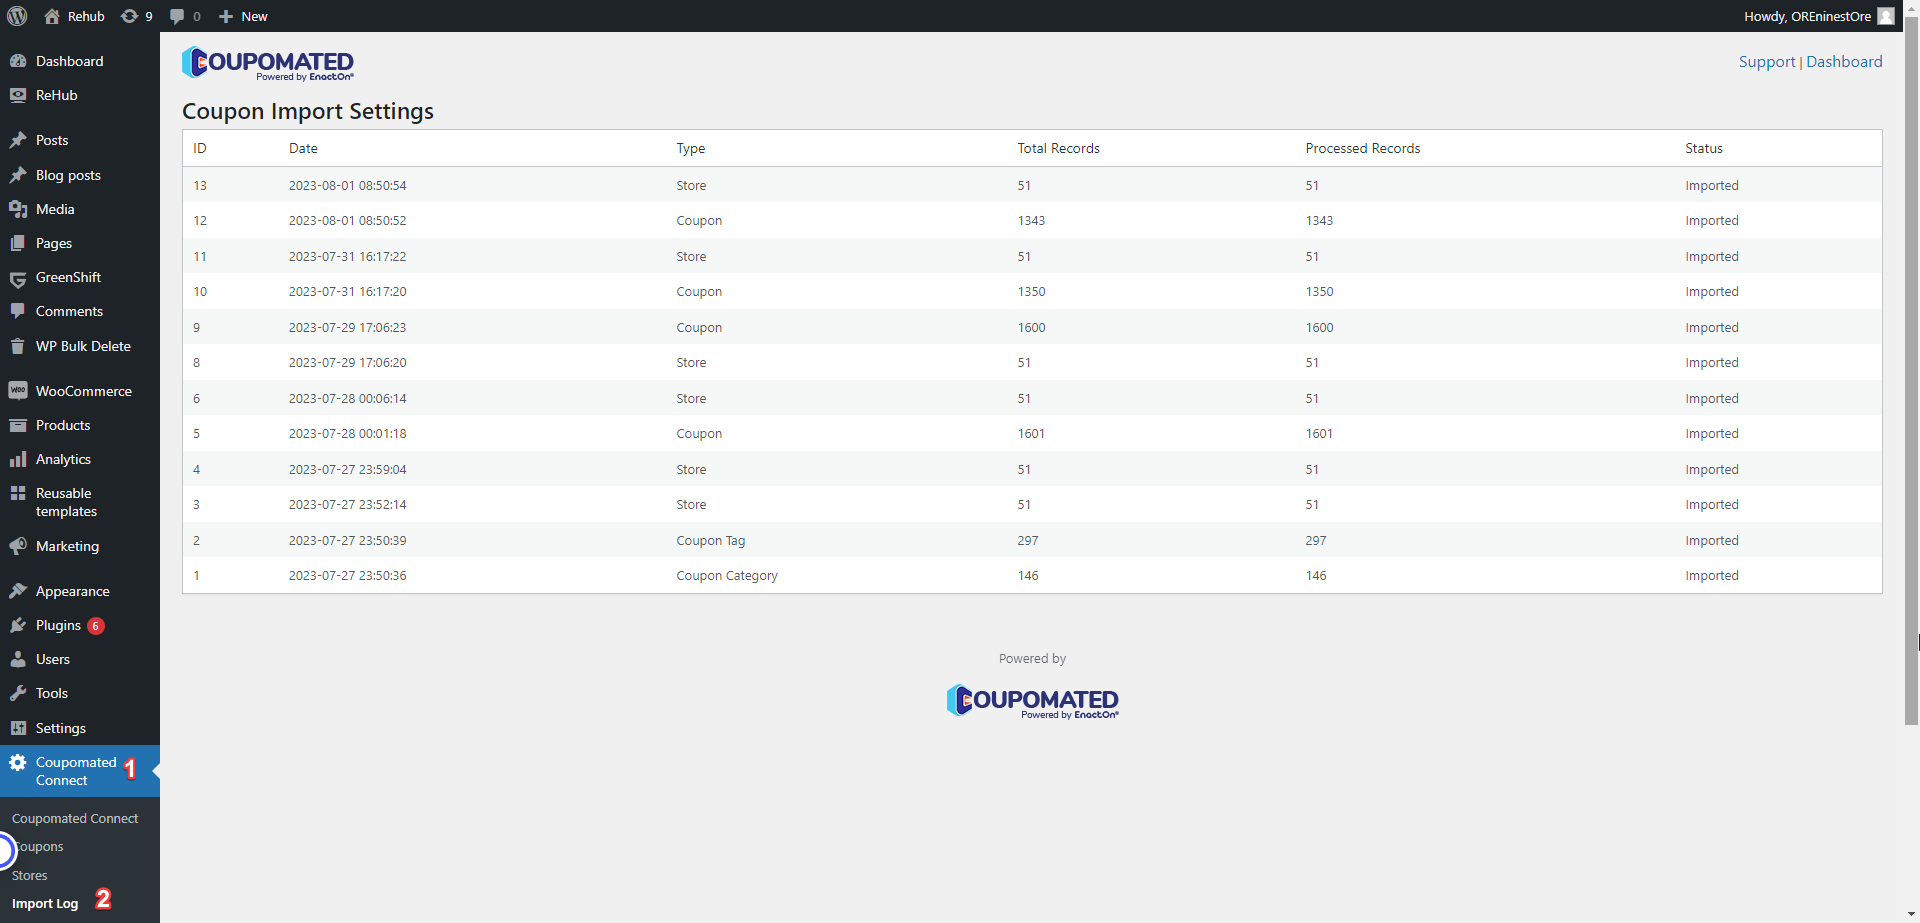Click the date 2023-08-01 08:50:54
Screen dimensions: 1920x923
tap(347, 185)
